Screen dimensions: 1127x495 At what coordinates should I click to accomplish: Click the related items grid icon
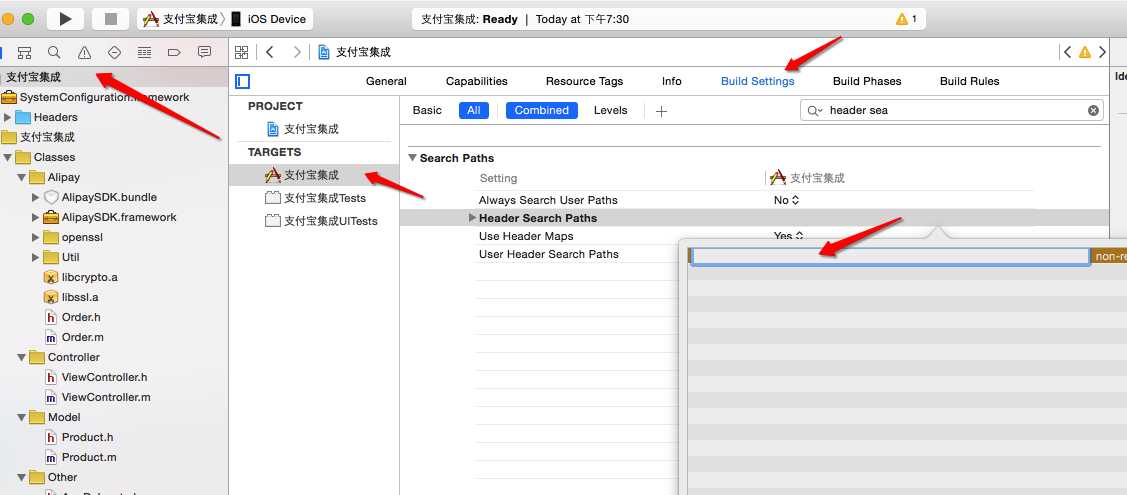[x=242, y=52]
